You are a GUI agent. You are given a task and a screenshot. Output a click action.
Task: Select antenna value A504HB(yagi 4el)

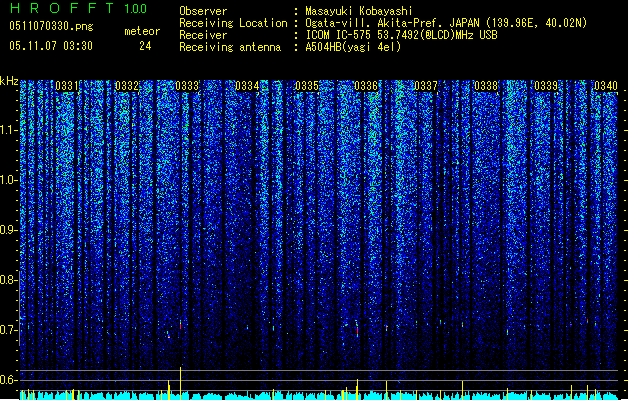click(x=353, y=47)
